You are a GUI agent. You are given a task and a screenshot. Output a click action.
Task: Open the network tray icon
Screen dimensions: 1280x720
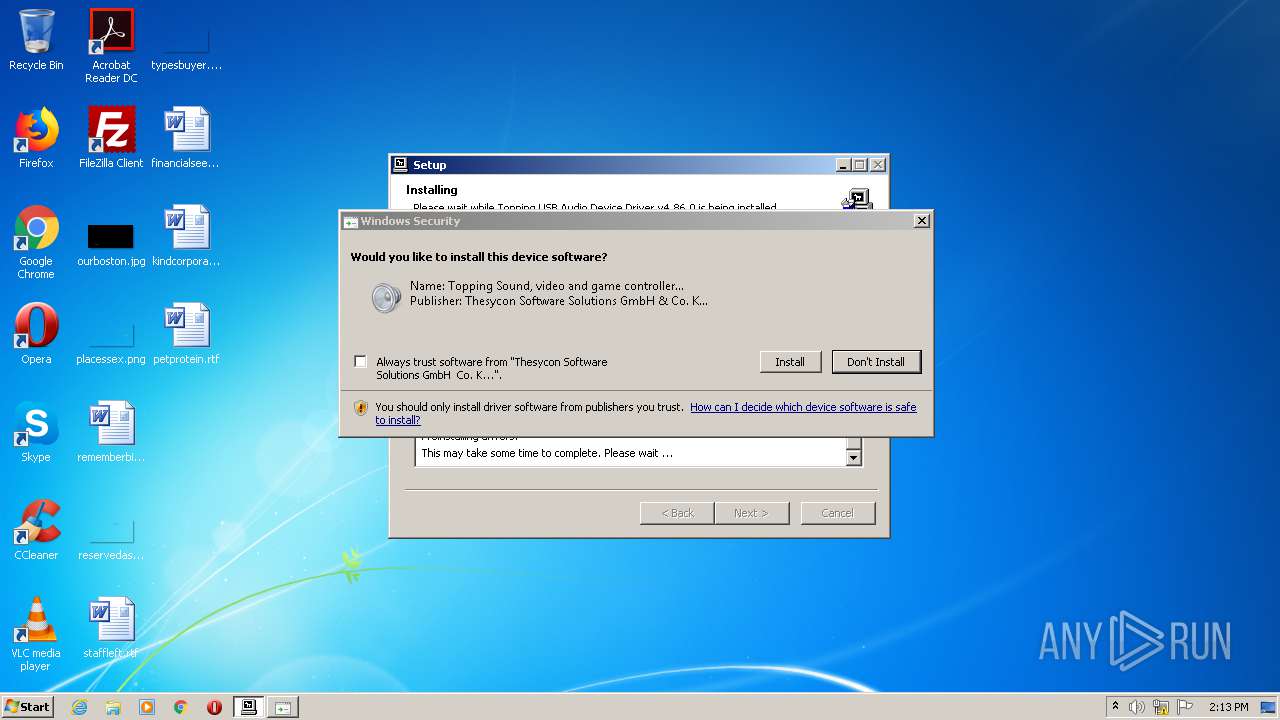pyautogui.click(x=1161, y=707)
